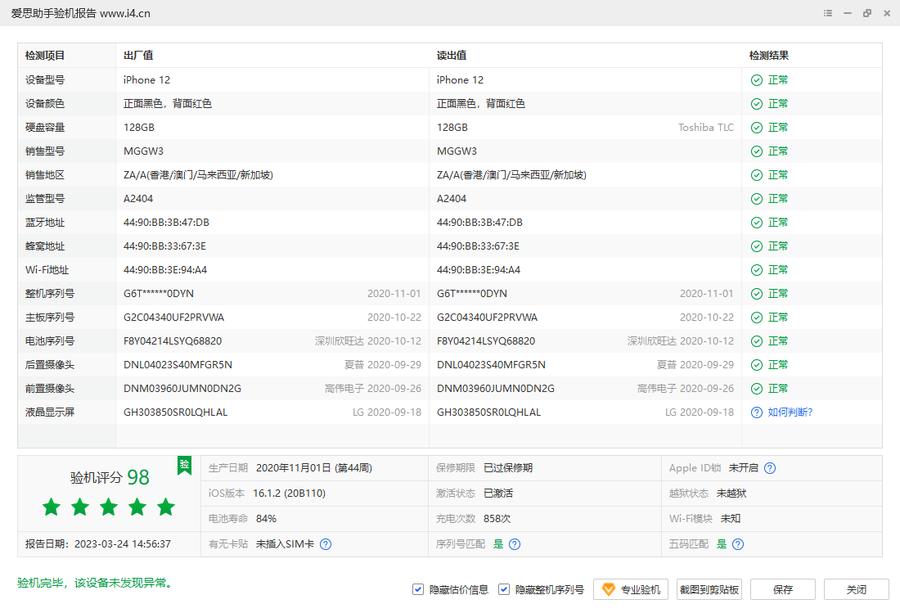Click the production date 2020年11月01日
This screenshot has height=613, width=900.
293,468
